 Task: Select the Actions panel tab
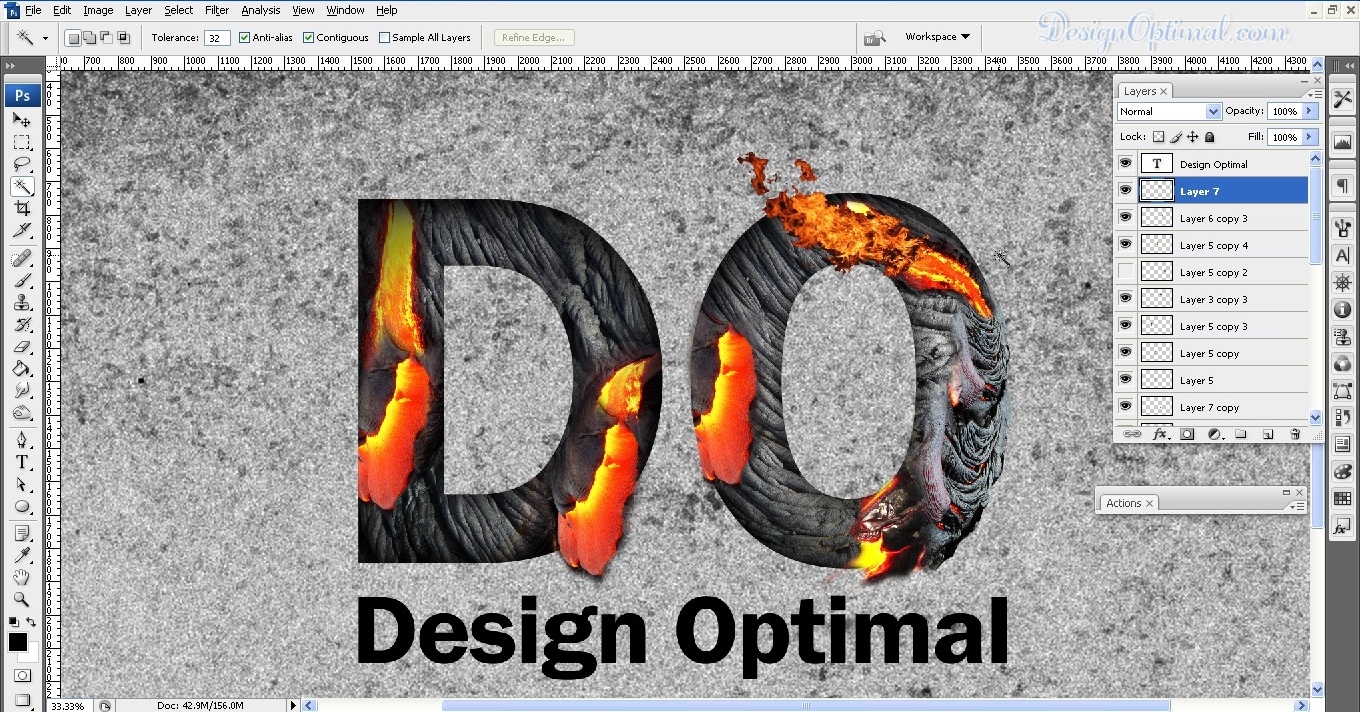(x=1128, y=503)
